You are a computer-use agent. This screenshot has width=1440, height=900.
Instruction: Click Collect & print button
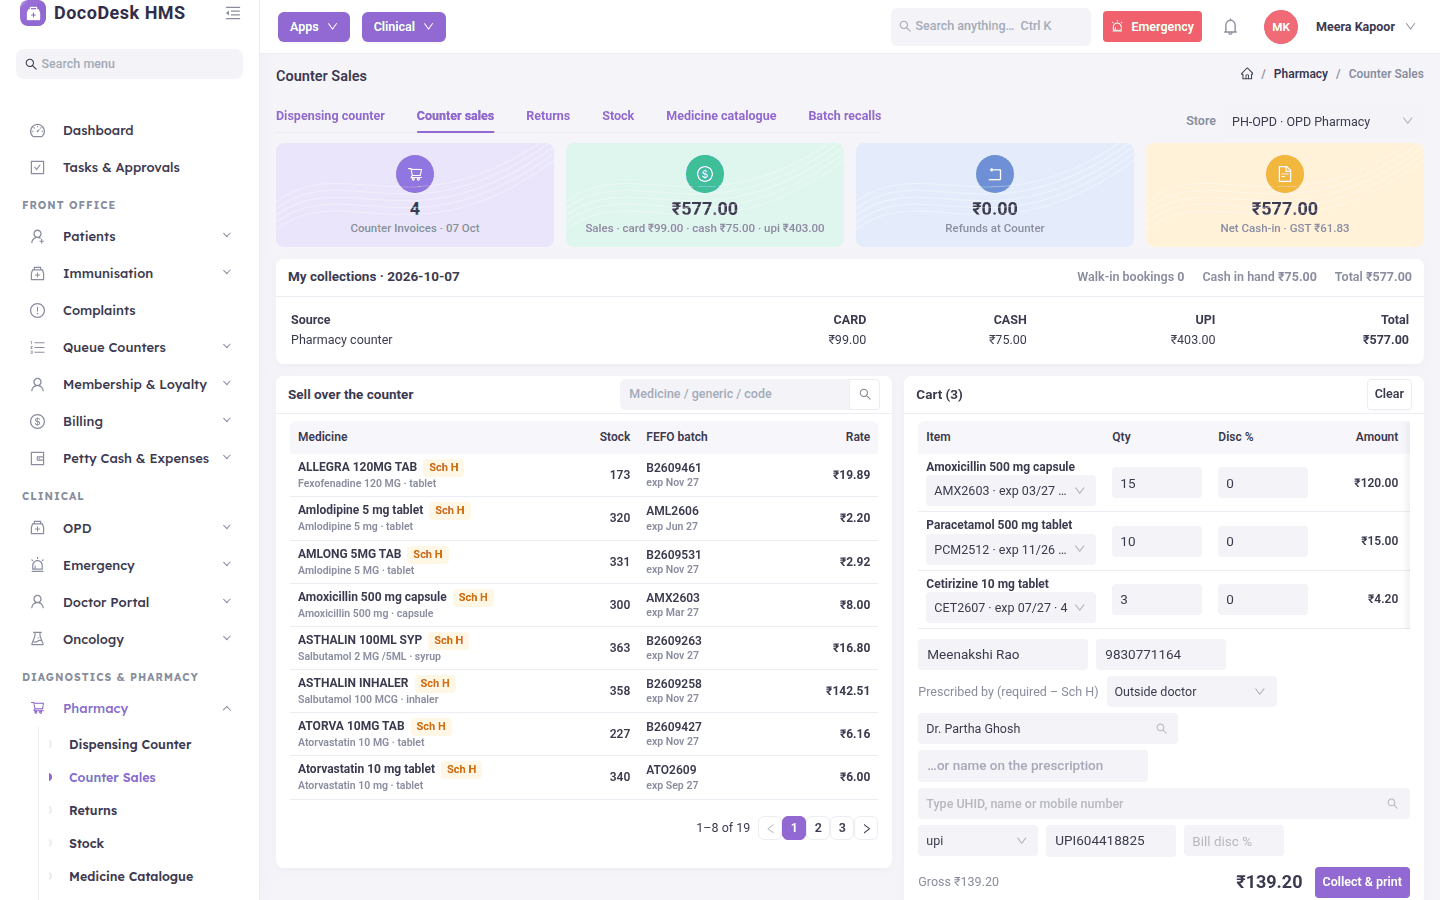click(x=1362, y=882)
